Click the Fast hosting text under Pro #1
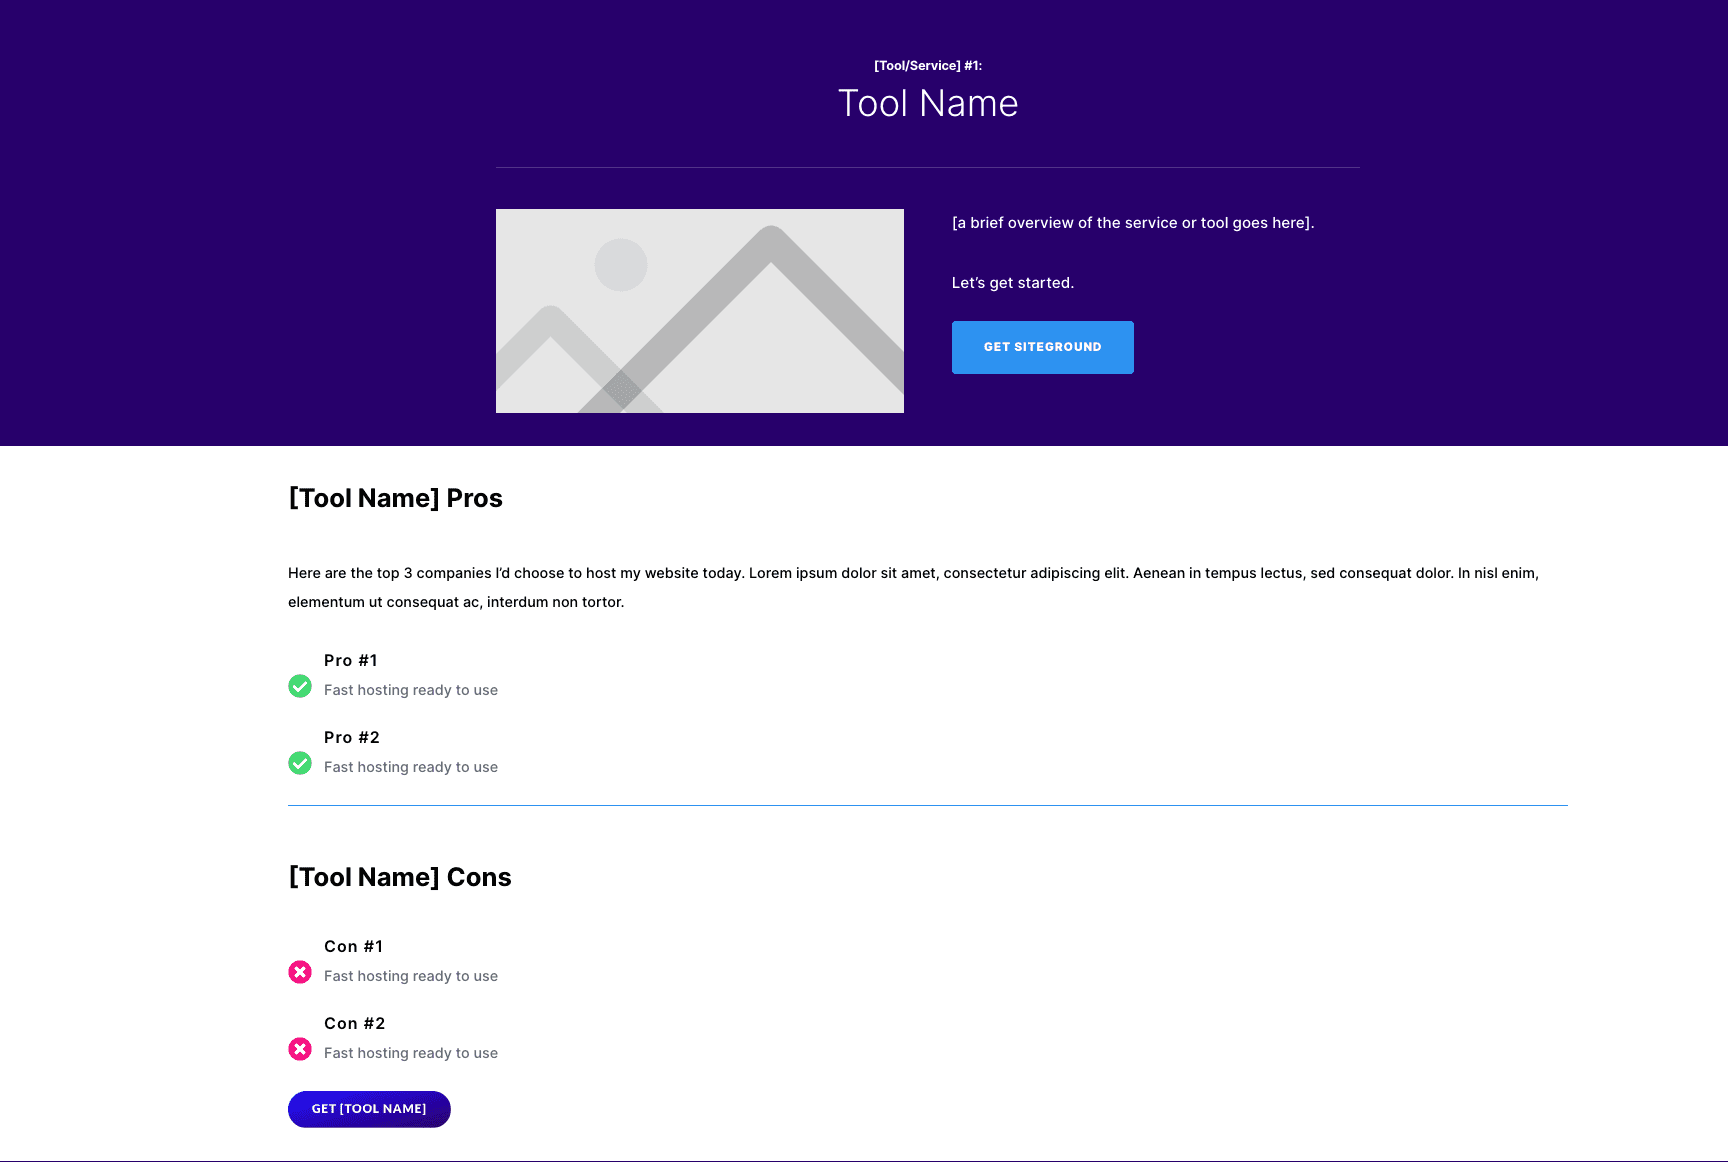This screenshot has height=1162, width=1728. (x=410, y=689)
